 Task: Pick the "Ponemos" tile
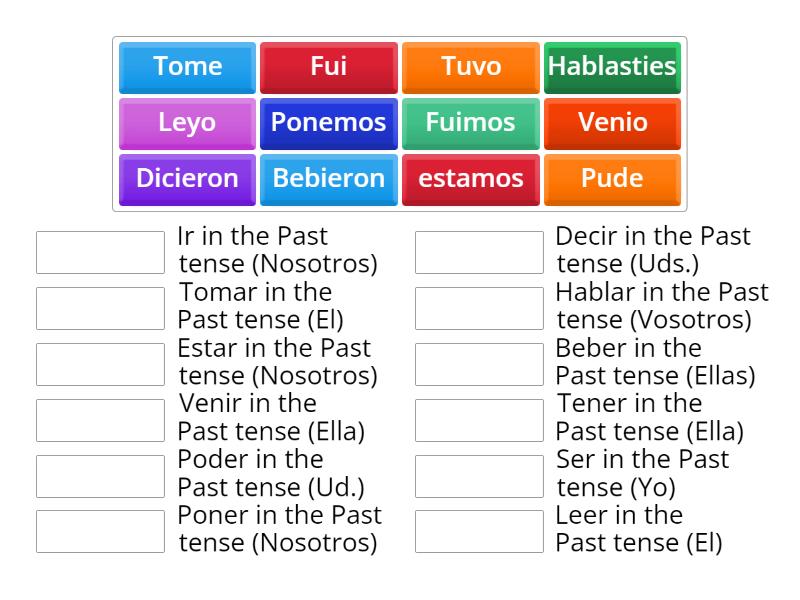coord(328,123)
